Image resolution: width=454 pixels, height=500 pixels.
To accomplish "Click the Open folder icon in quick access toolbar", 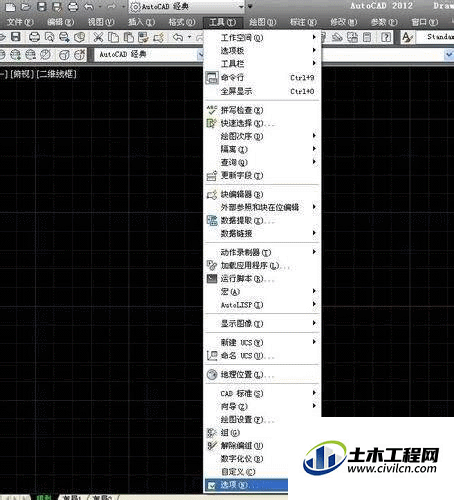I will [26, 6].
